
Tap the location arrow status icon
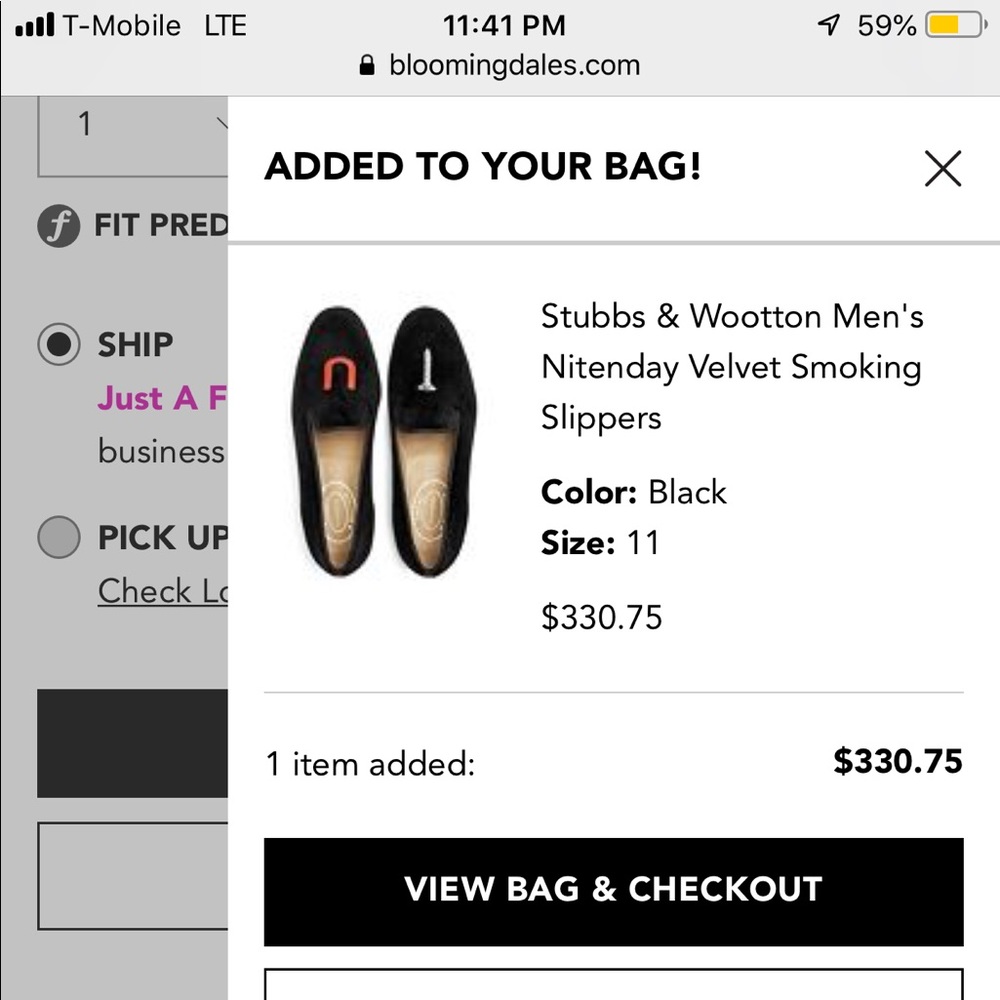(828, 26)
